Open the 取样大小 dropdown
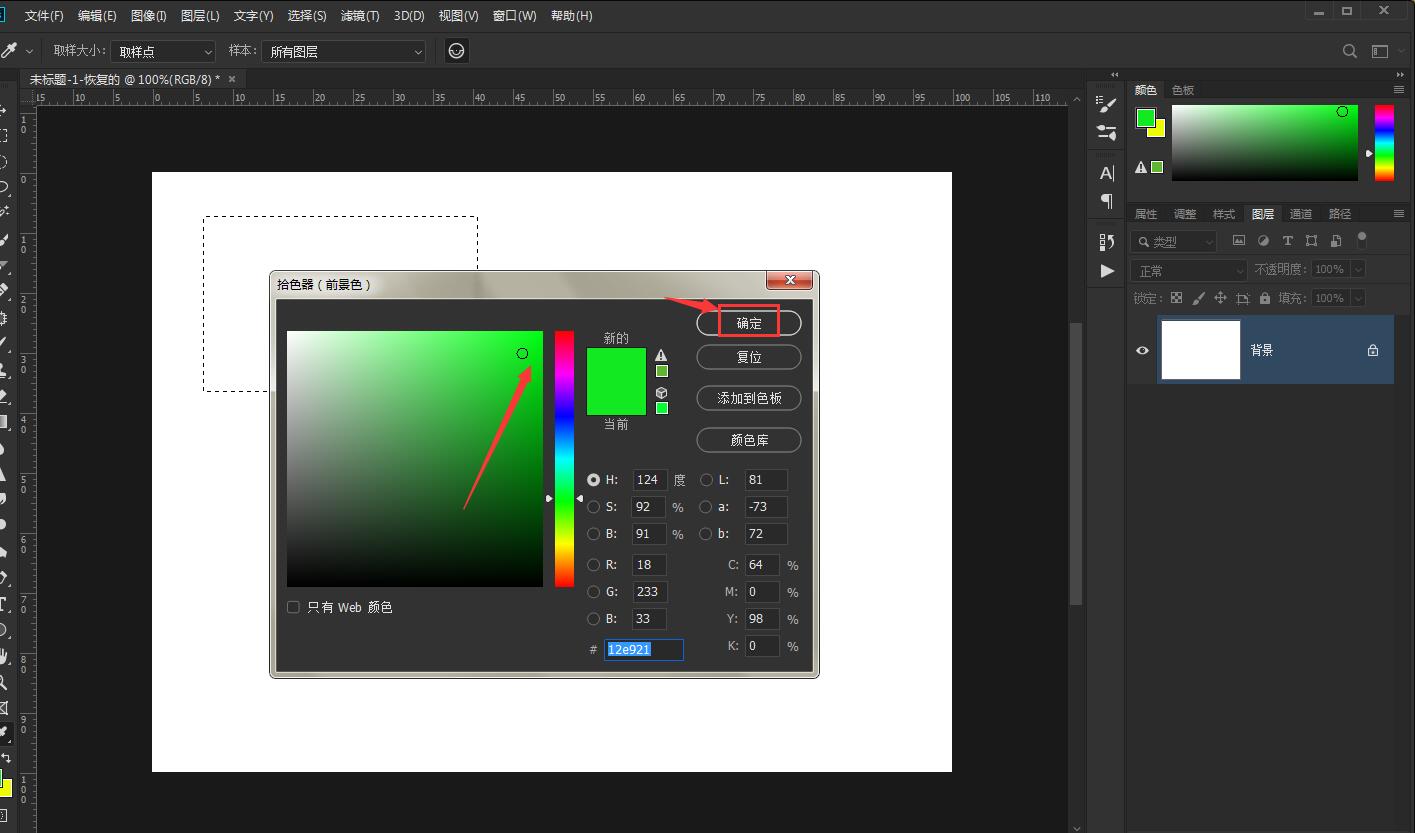 point(163,51)
